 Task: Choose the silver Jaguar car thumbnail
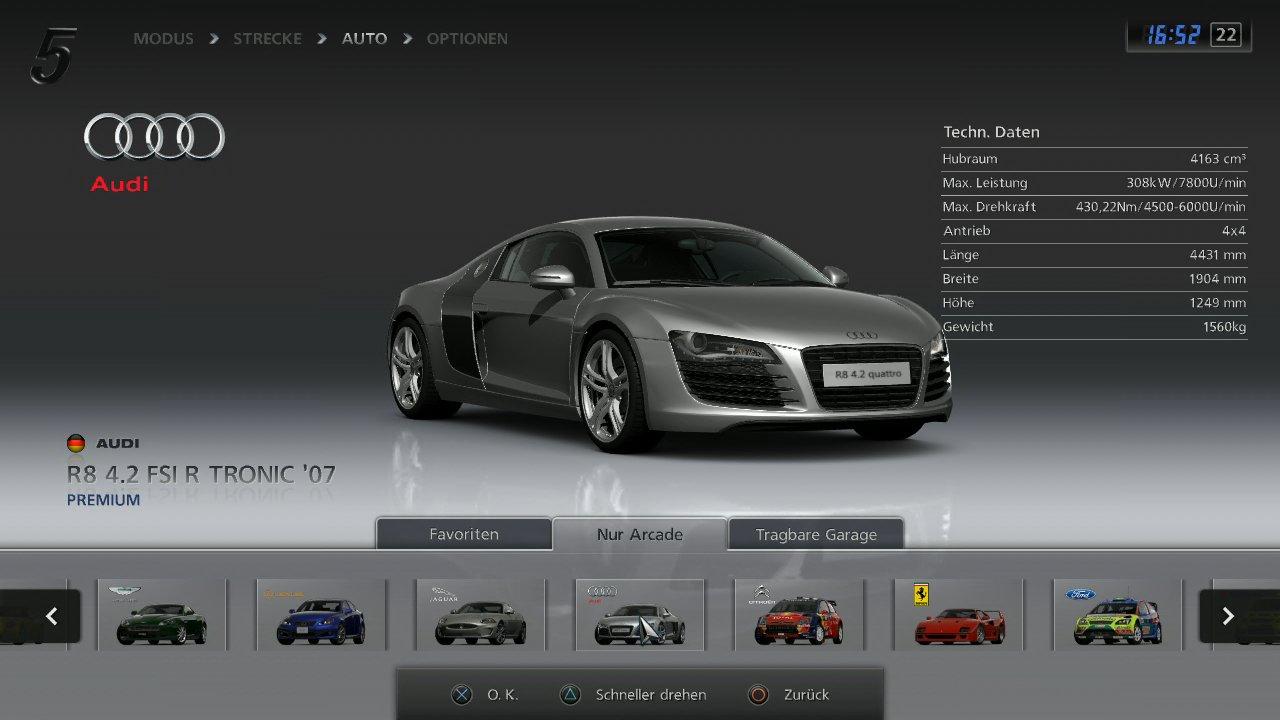tap(481, 615)
